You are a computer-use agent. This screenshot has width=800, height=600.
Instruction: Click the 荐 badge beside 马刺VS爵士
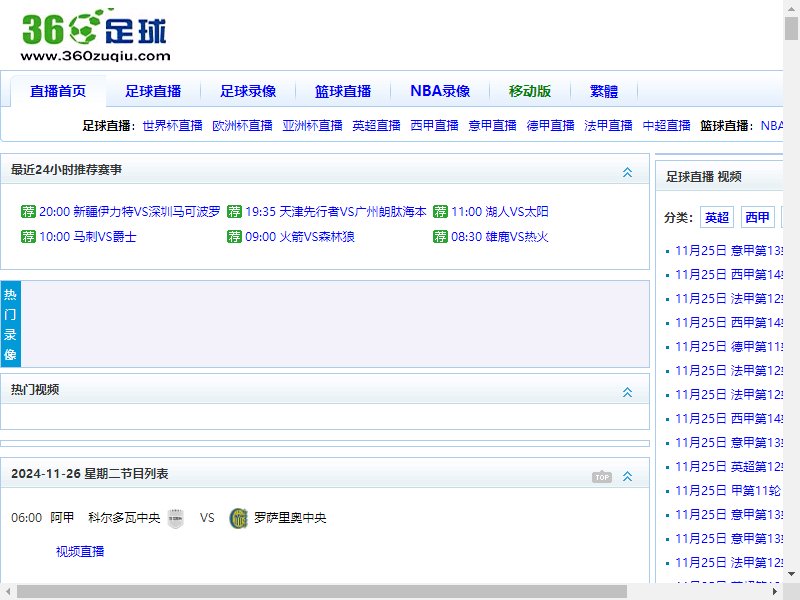click(x=28, y=236)
